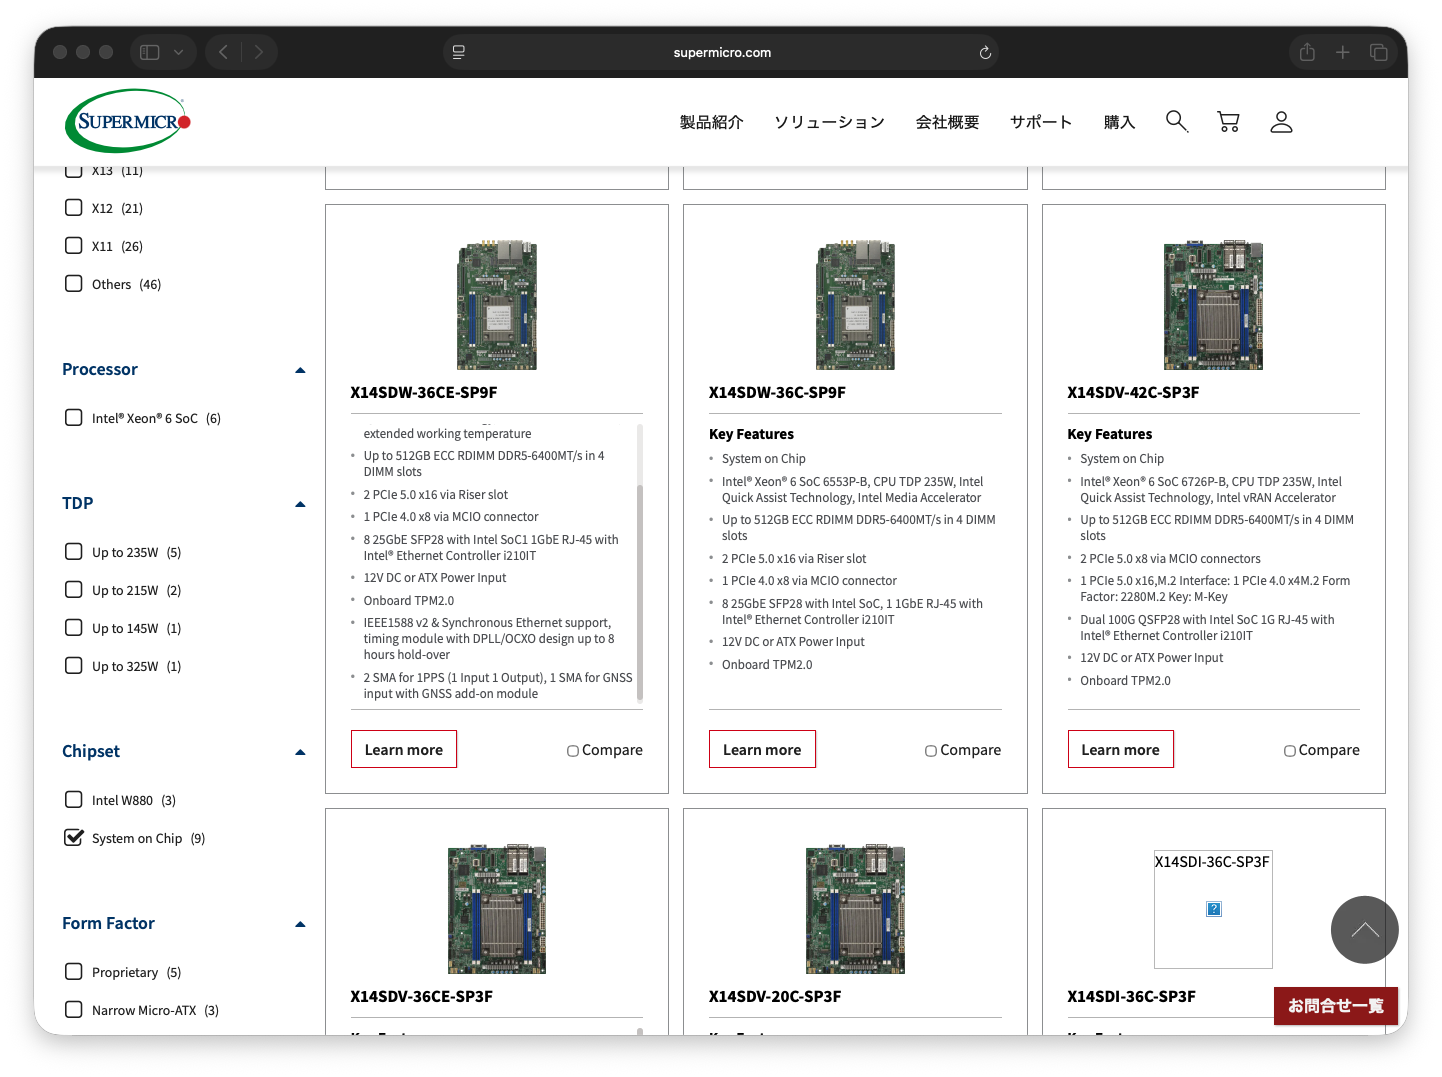The width and height of the screenshot is (1442, 1077).
Task: Click the Safari share icon
Action: [x=1307, y=53]
